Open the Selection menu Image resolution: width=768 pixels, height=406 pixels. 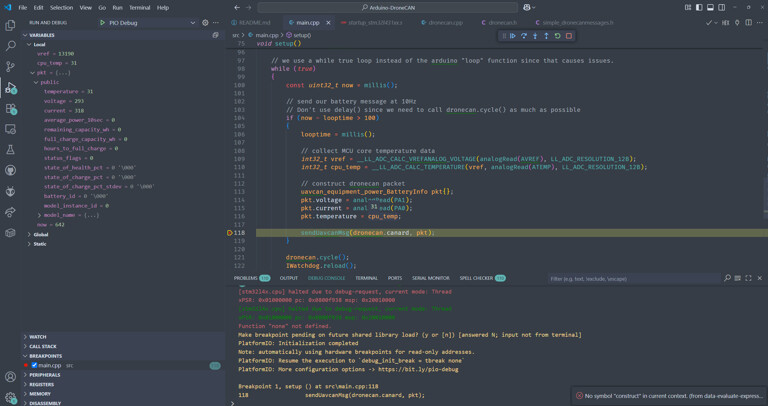click(61, 7)
